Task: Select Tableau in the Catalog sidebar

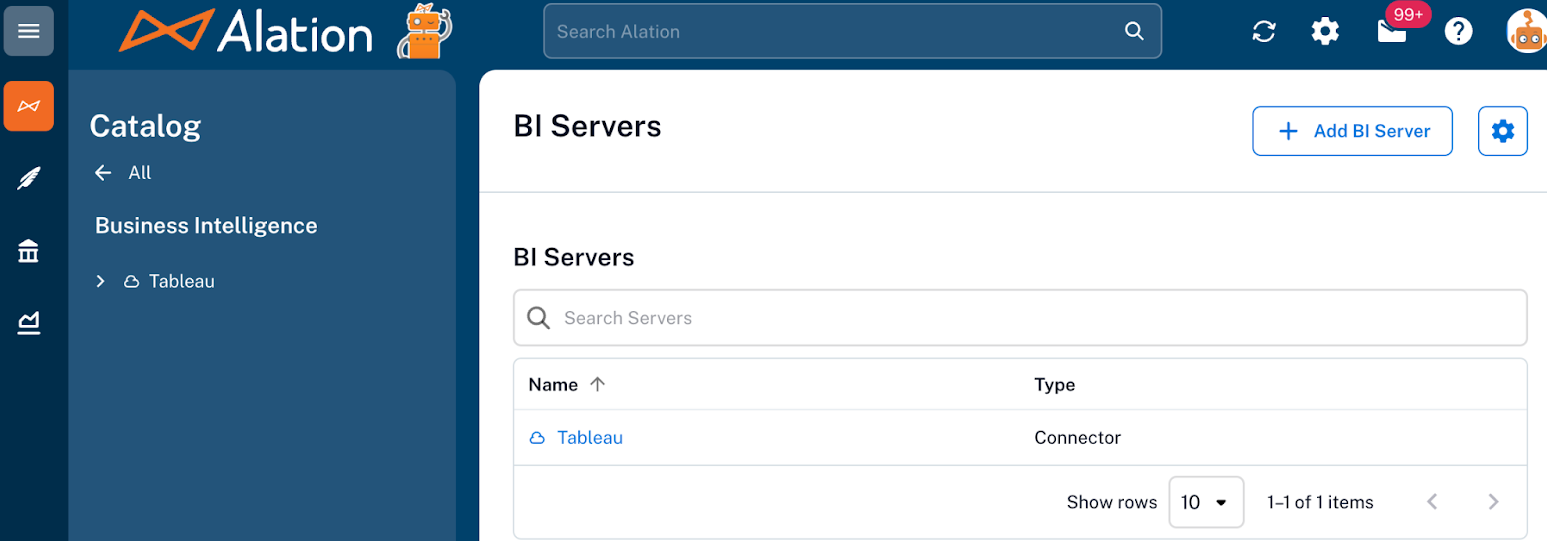Action: [182, 282]
